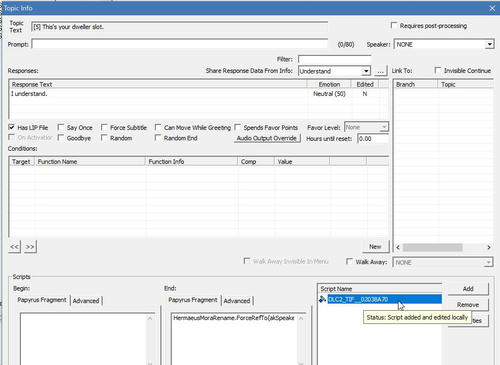Open the ellipsis browse button beside Understand
Screen dimensions: 500x365
[380, 71]
